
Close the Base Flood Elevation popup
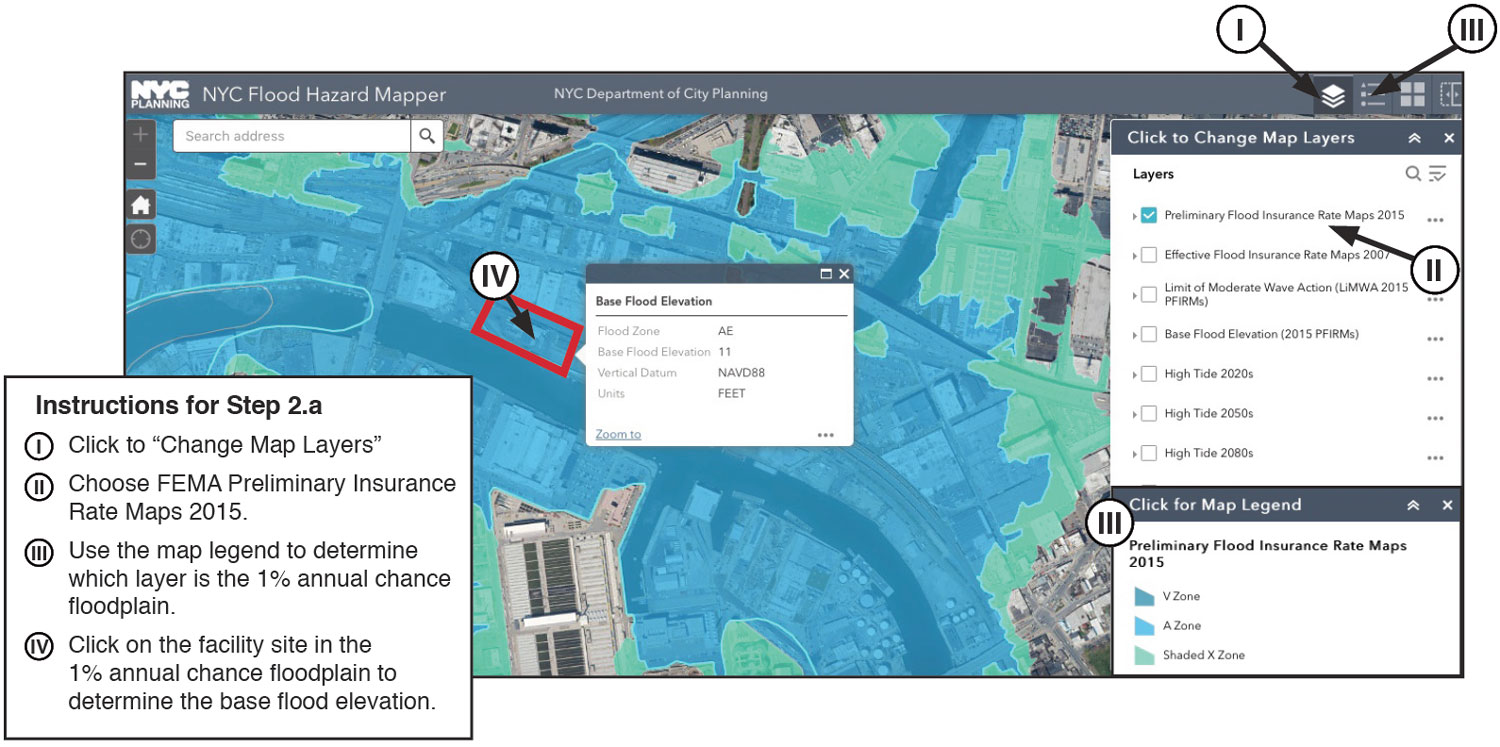(x=844, y=274)
